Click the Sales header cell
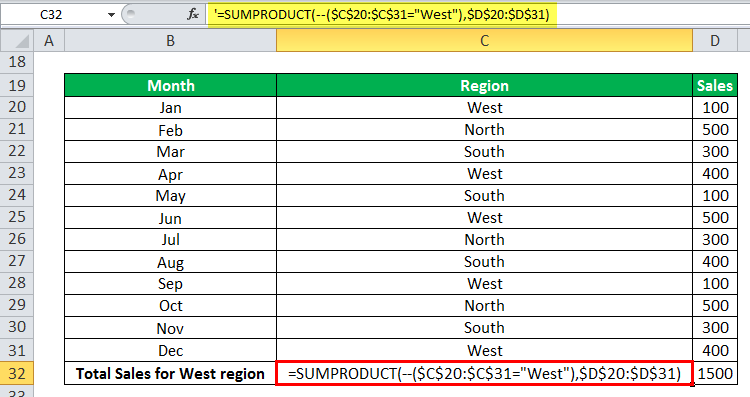The image size is (750, 397). pos(715,85)
